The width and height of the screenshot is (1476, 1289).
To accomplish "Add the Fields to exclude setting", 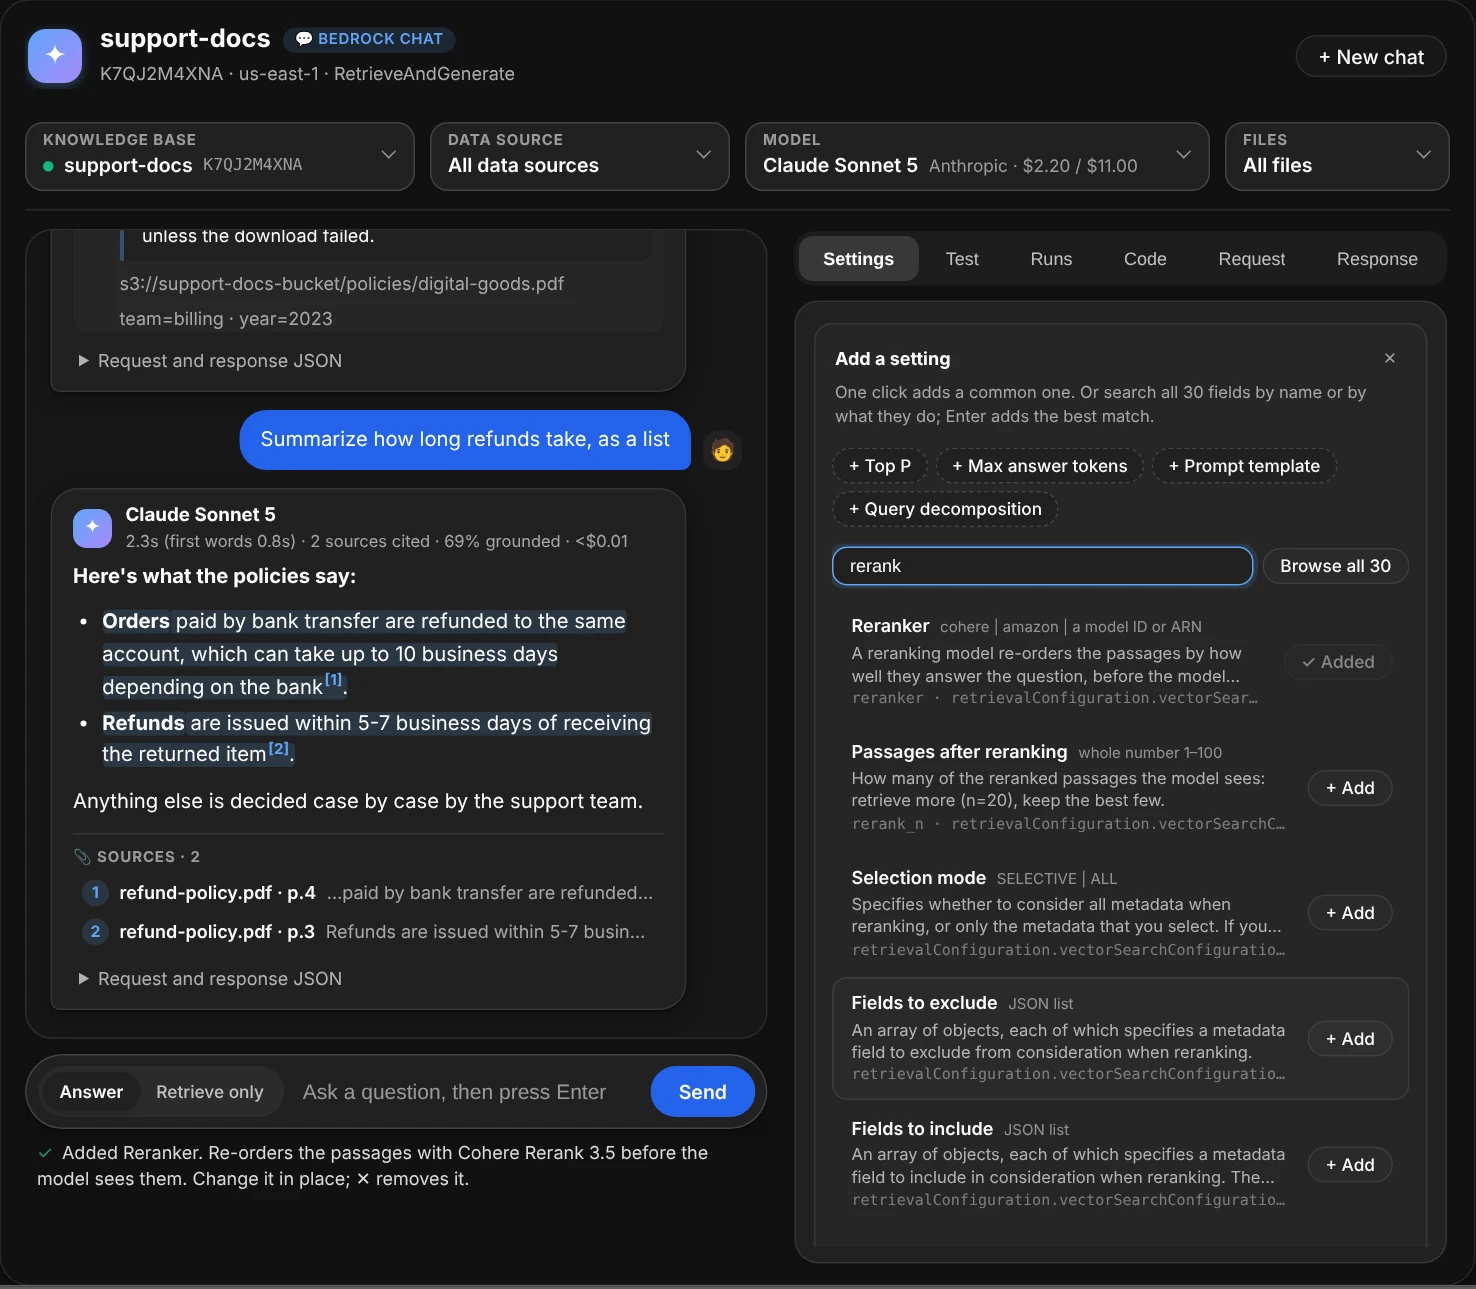I will click(x=1350, y=1039).
